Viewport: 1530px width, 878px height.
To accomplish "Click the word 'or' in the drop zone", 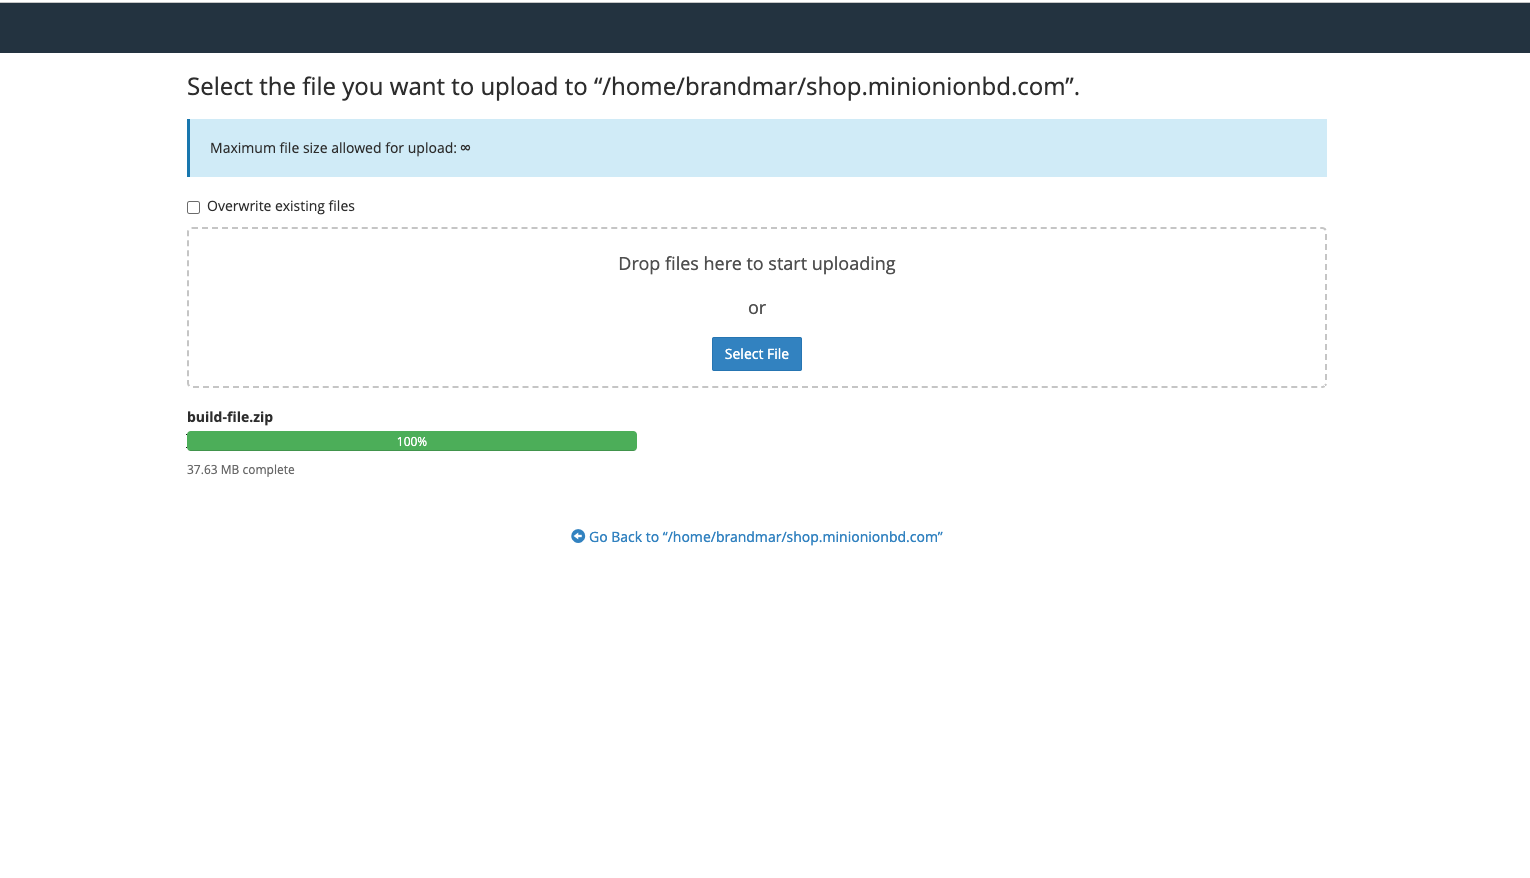I will [x=757, y=308].
